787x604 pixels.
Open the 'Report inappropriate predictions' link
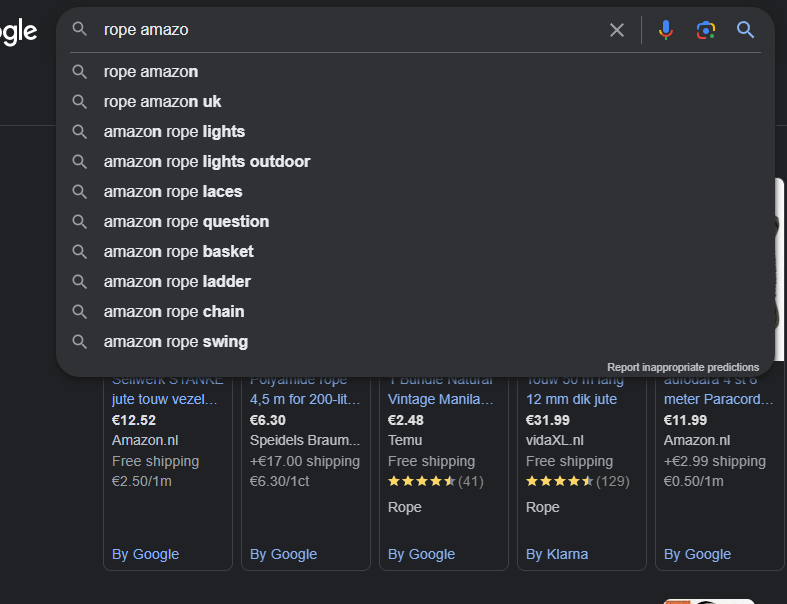click(x=683, y=368)
